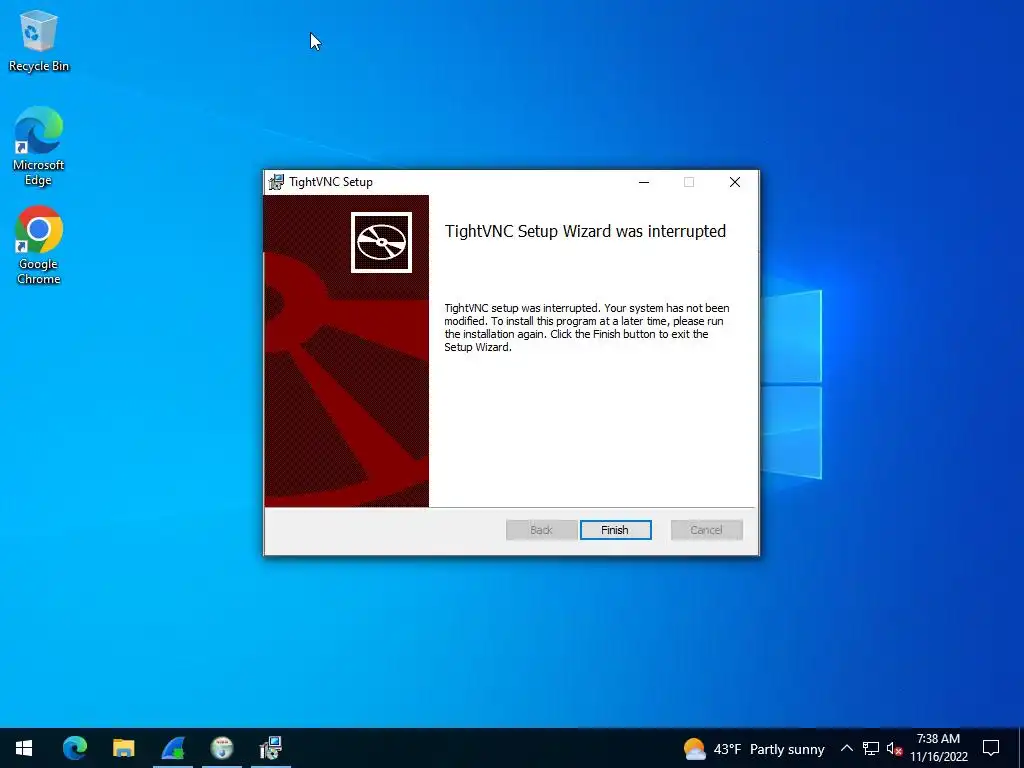This screenshot has height=768, width=1024.
Task: Click the 'TightVNC Setup' title text
Action: [331, 182]
